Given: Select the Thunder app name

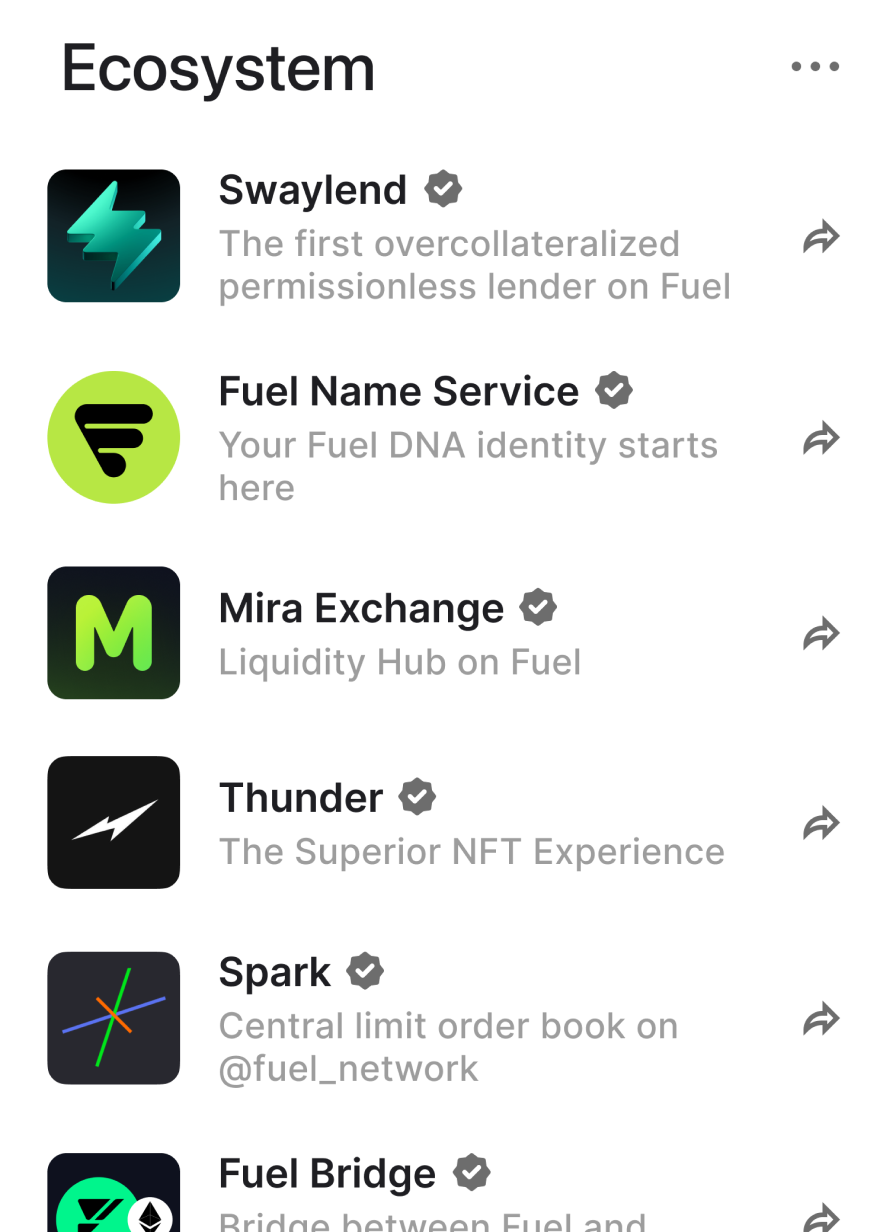Looking at the screenshot, I should click(301, 798).
